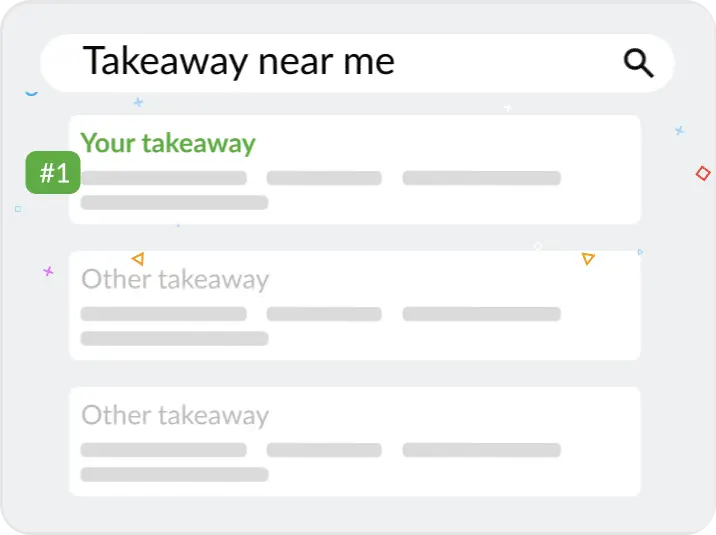Click the green #1 rank badge
Viewport: 716px width, 535px height.
(x=53, y=173)
